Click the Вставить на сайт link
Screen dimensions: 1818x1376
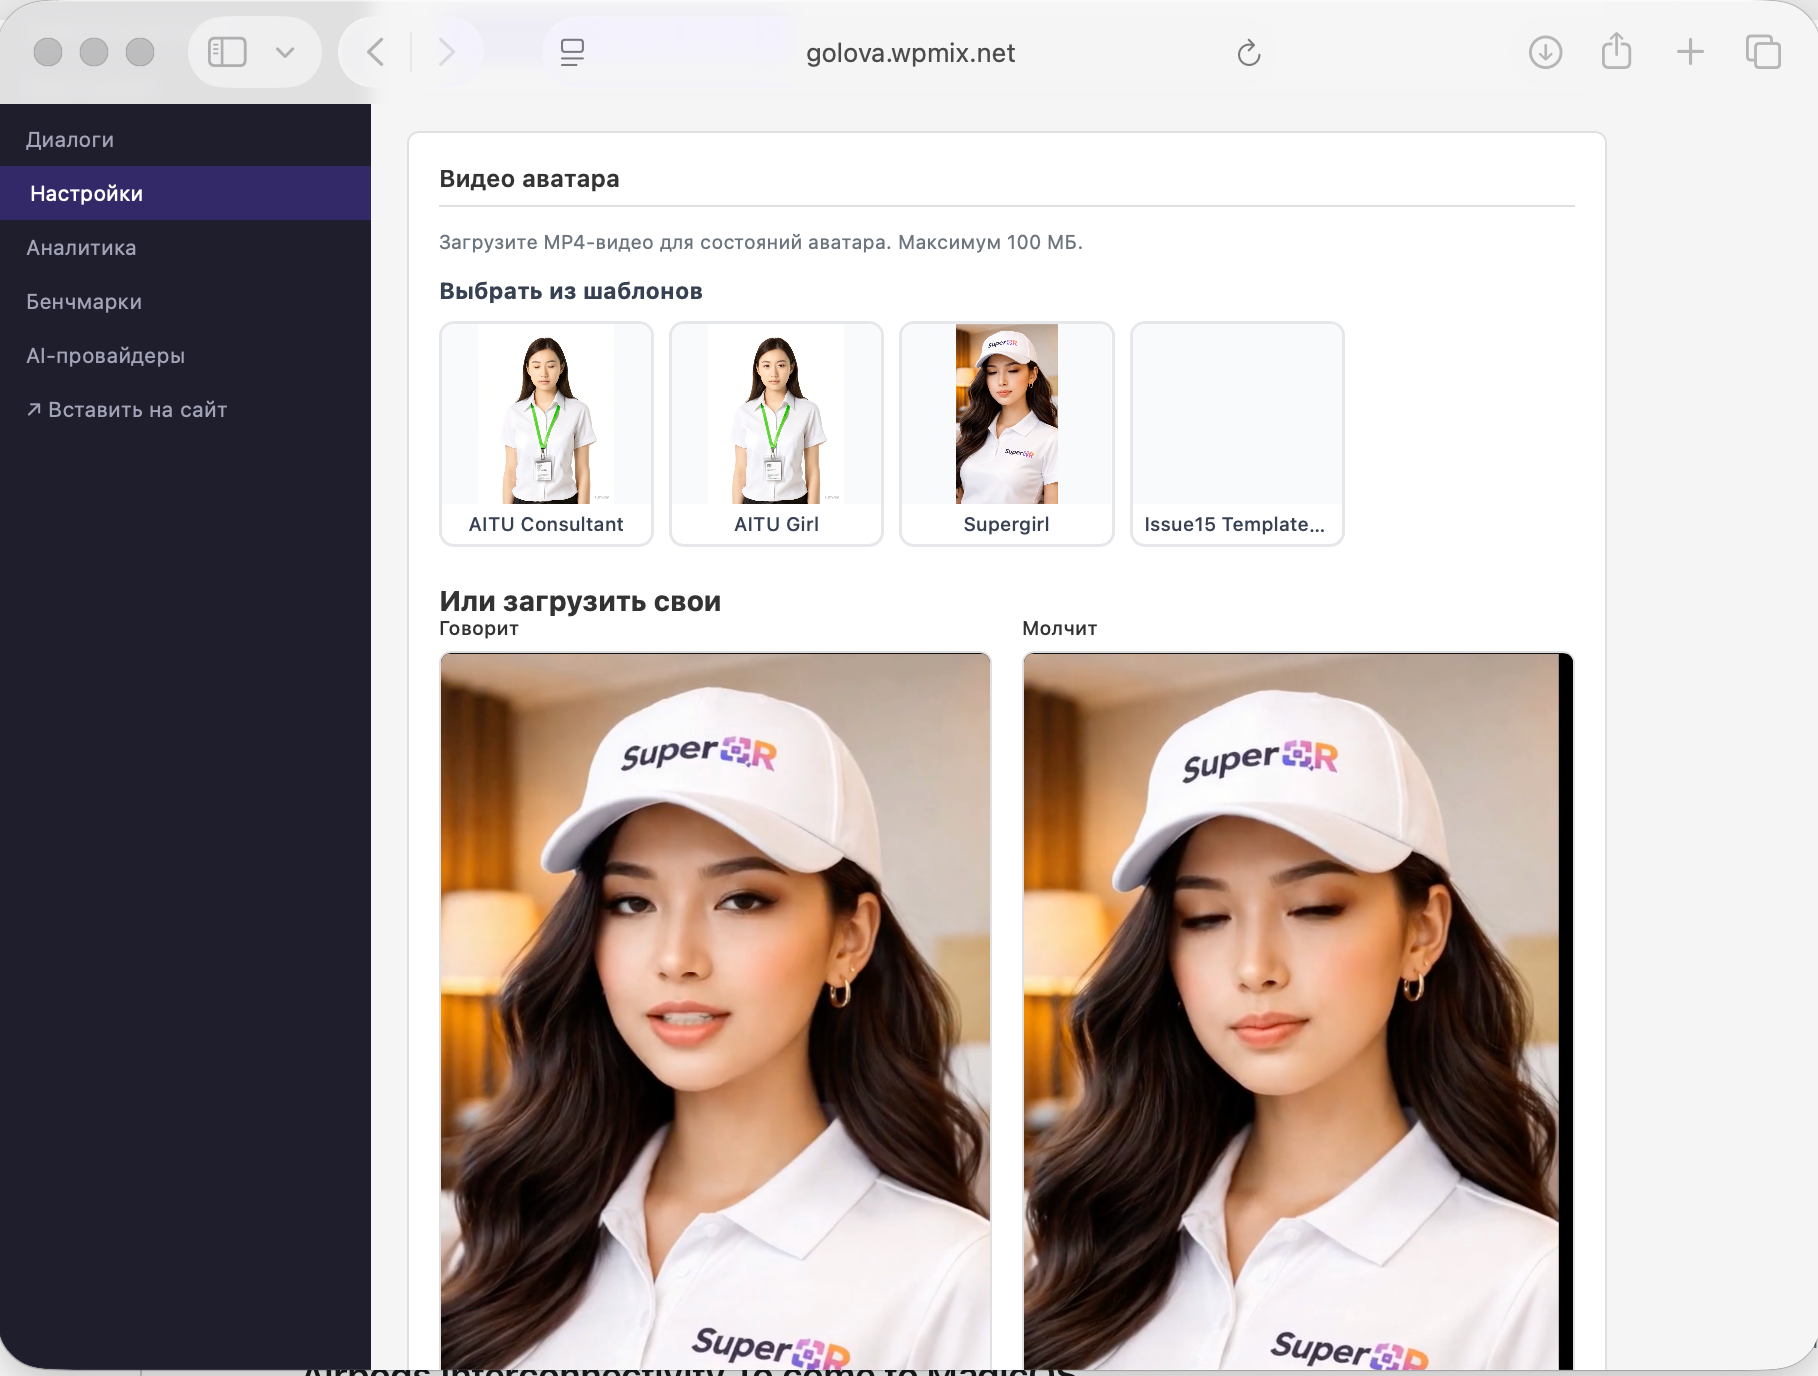pyautogui.click(x=185, y=409)
